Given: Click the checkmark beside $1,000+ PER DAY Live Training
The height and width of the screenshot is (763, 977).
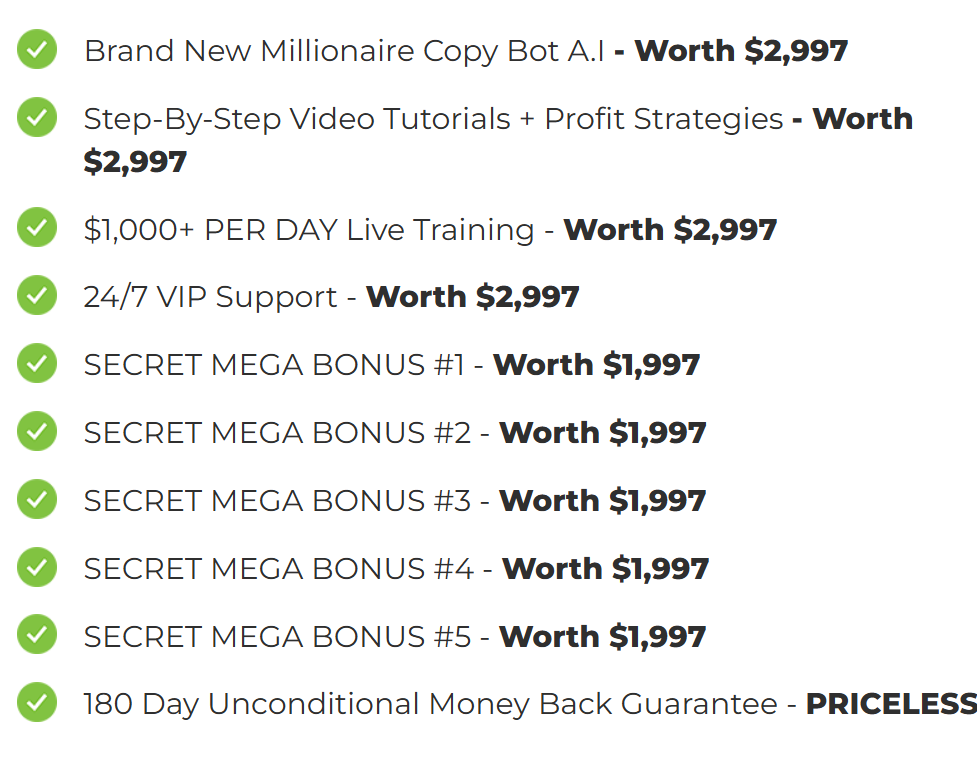Looking at the screenshot, I should tap(37, 227).
